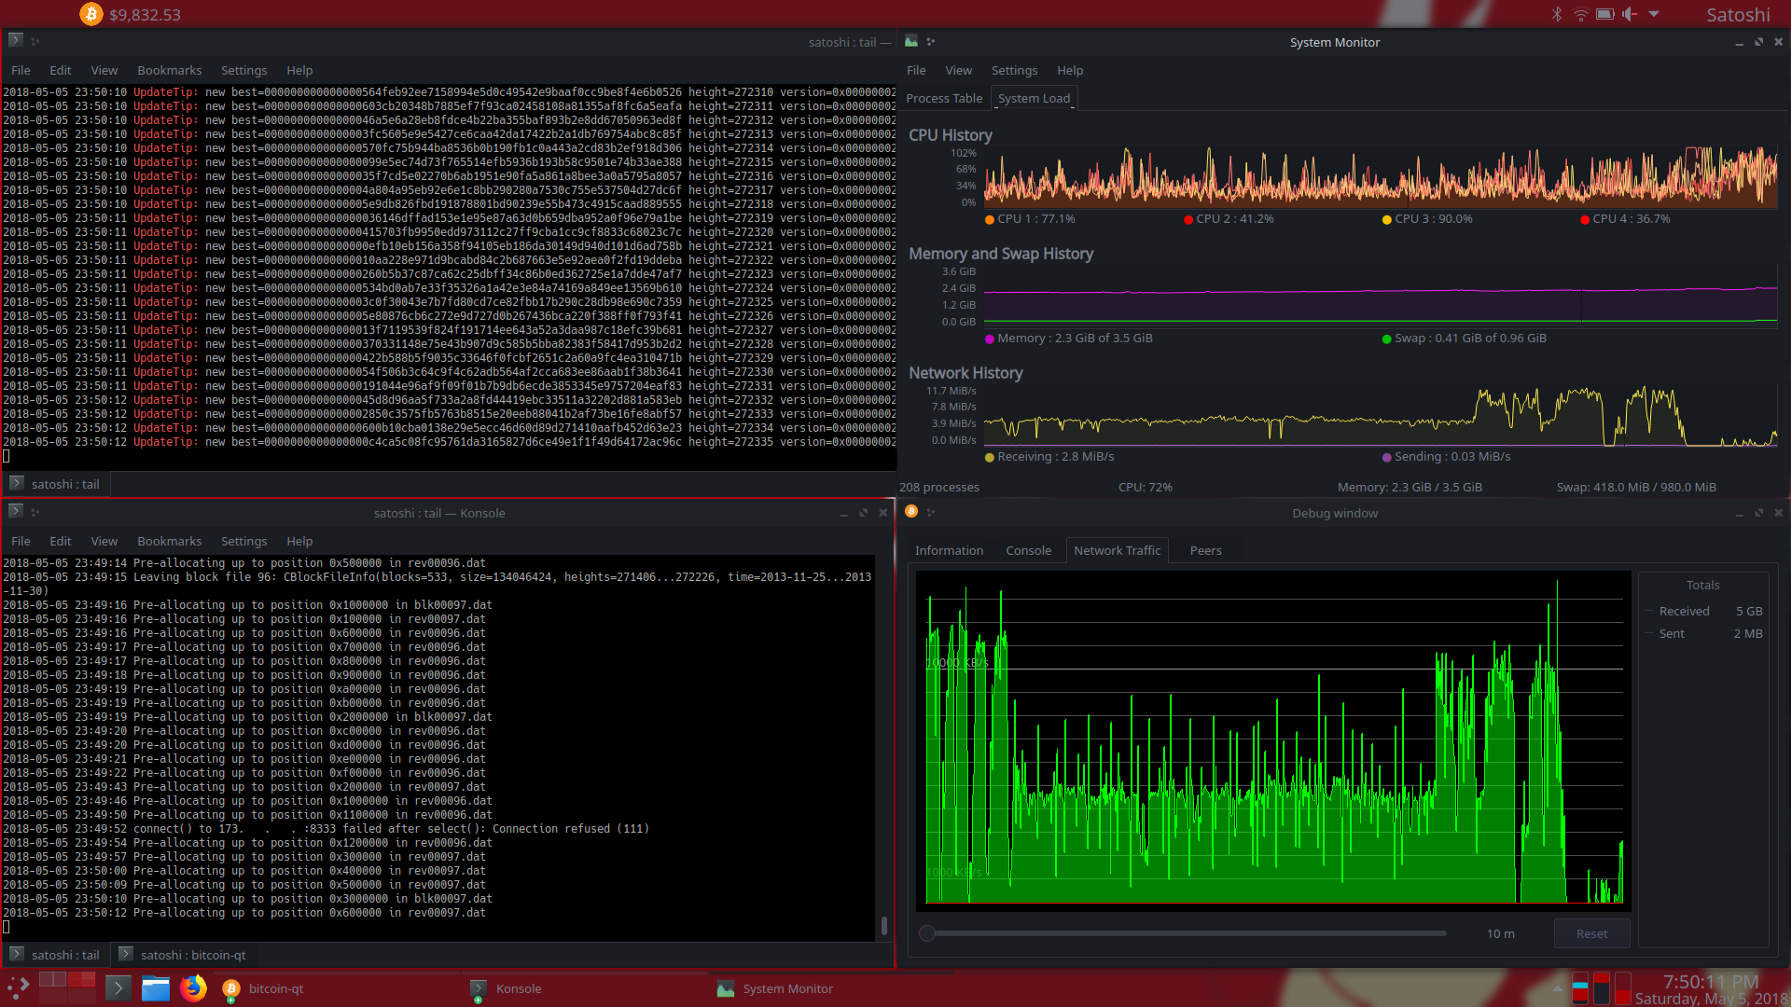Open the application launcher menu
The image size is (1791, 1007).
tap(18, 988)
